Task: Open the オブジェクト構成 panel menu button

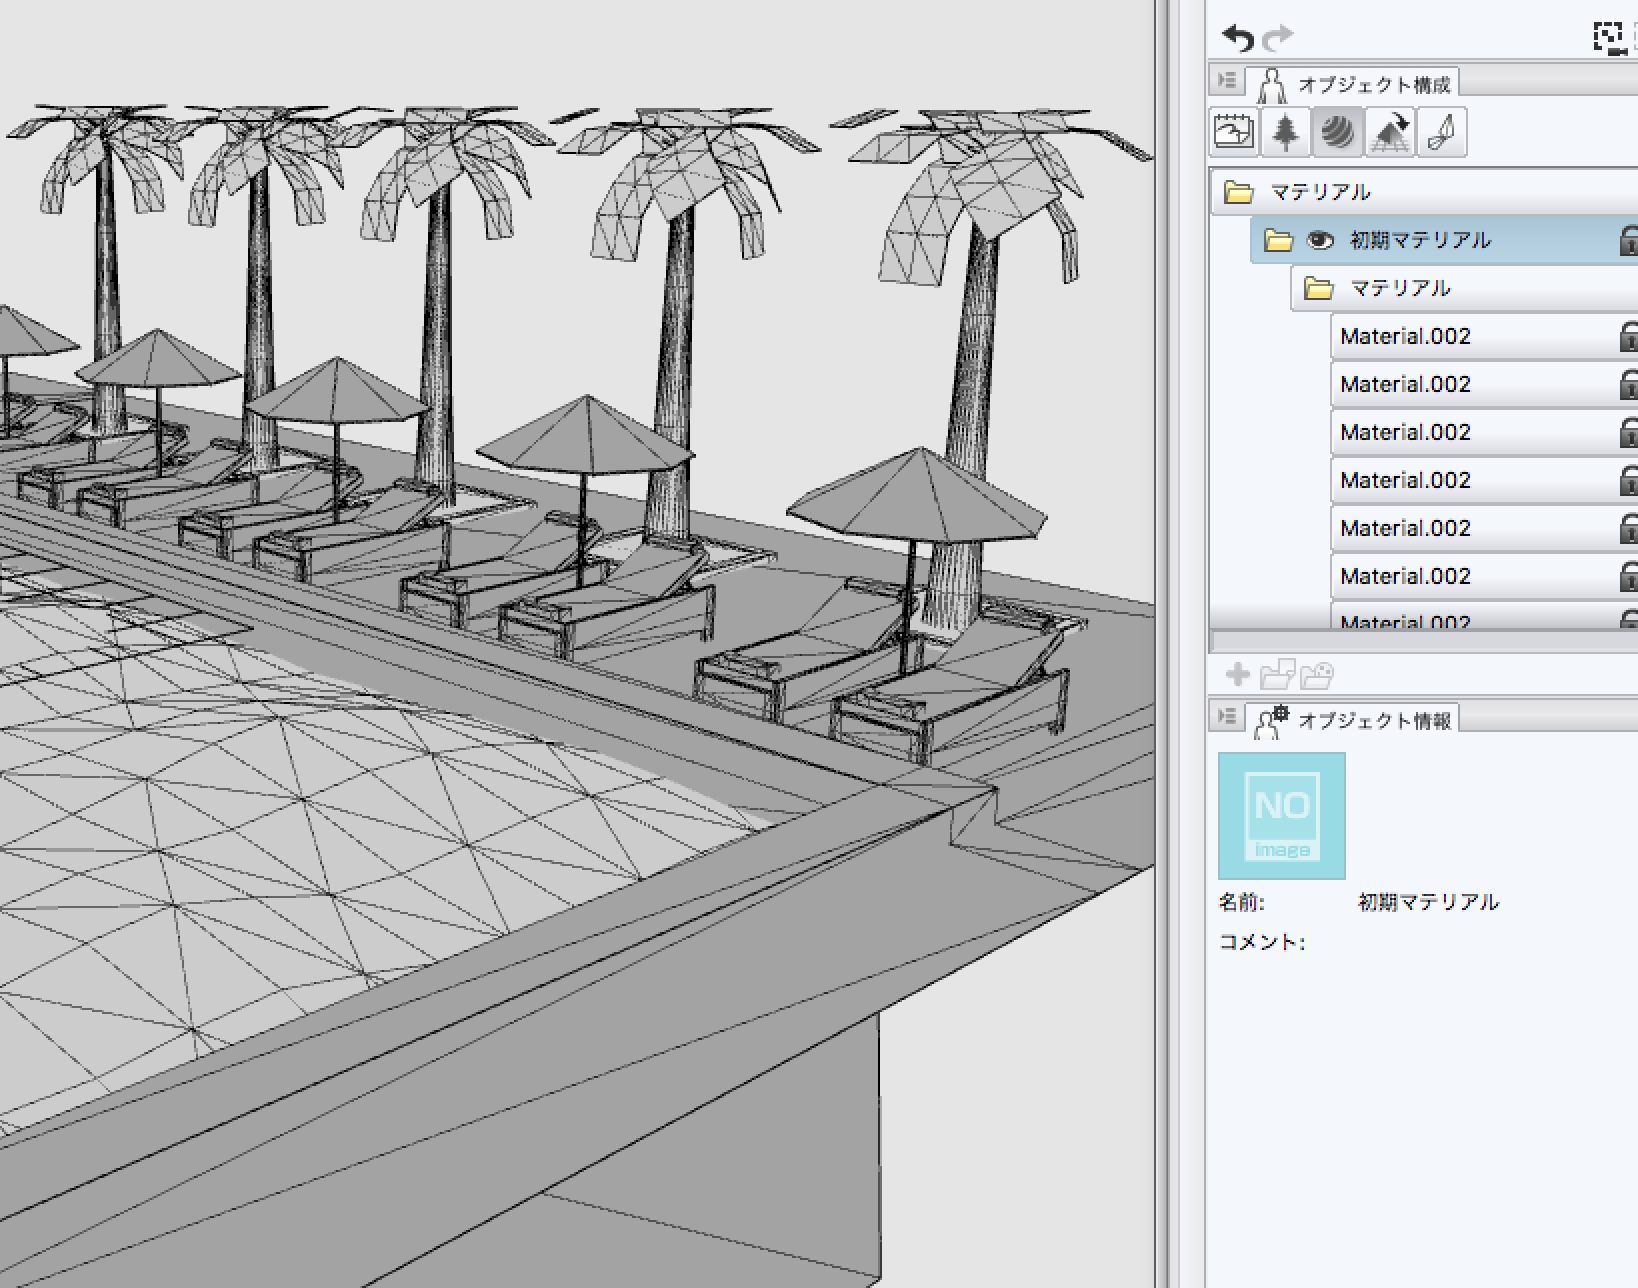Action: [1227, 80]
